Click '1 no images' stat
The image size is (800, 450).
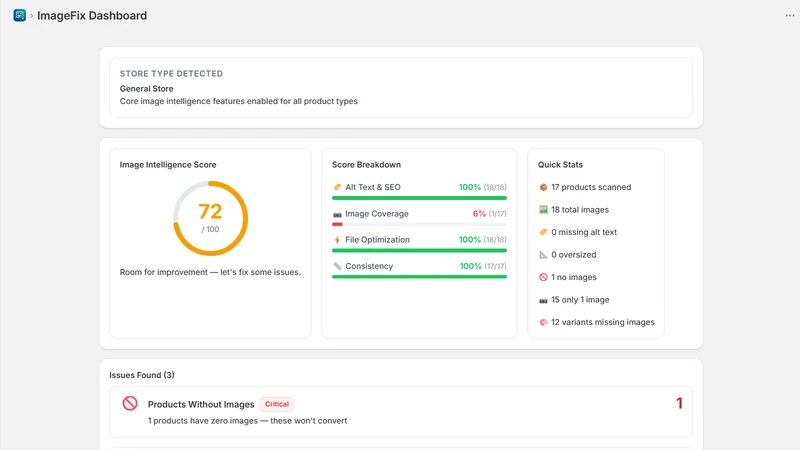tap(573, 277)
